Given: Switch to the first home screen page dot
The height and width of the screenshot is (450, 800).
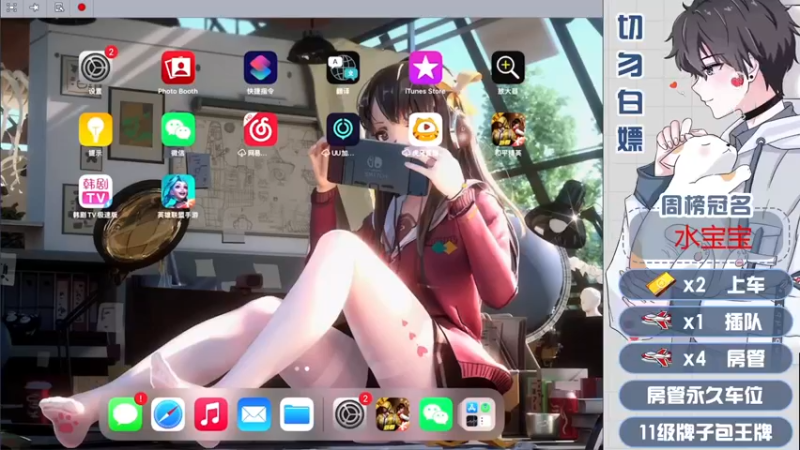Looking at the screenshot, I should pyautogui.click(x=297, y=368).
